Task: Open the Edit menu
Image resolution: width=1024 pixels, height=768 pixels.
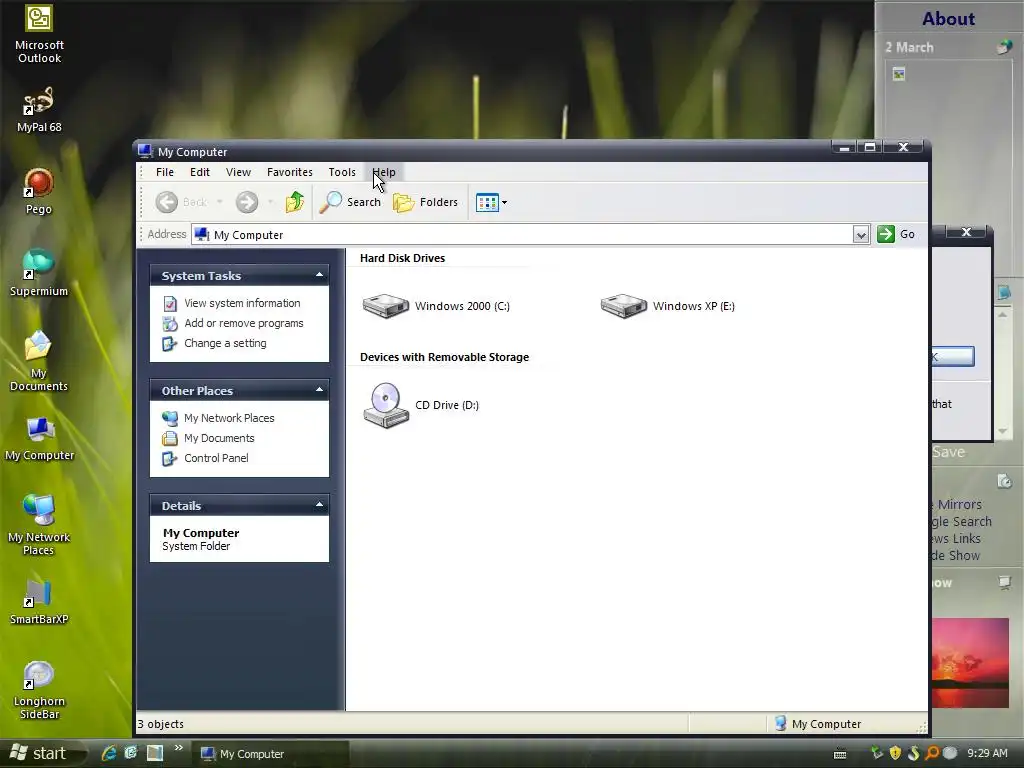Action: click(200, 172)
